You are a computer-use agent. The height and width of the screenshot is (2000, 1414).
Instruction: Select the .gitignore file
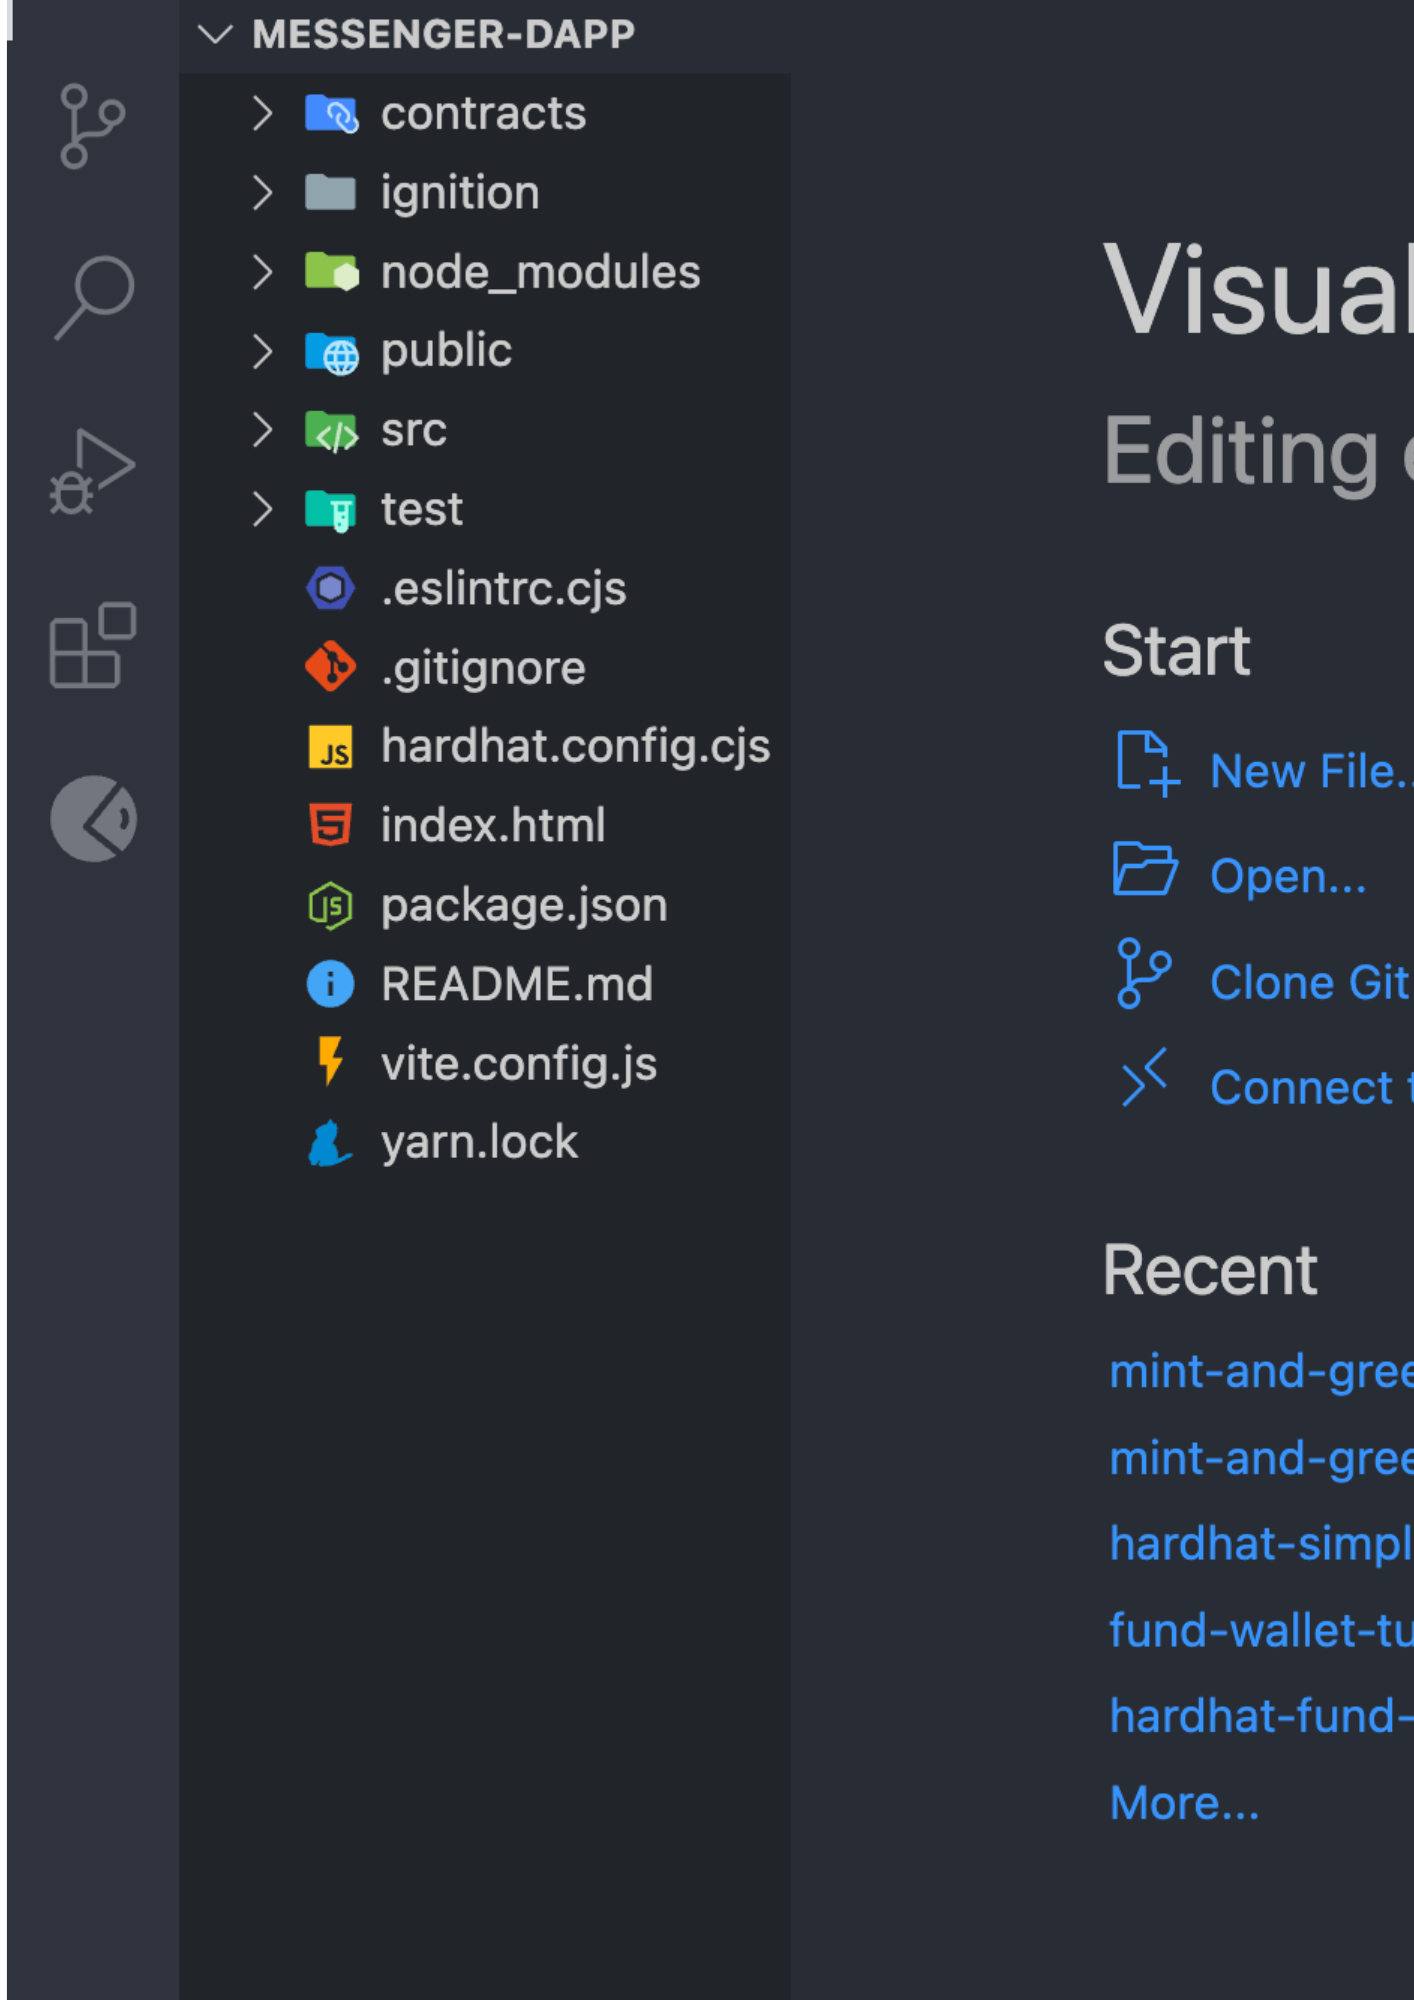[x=483, y=668]
